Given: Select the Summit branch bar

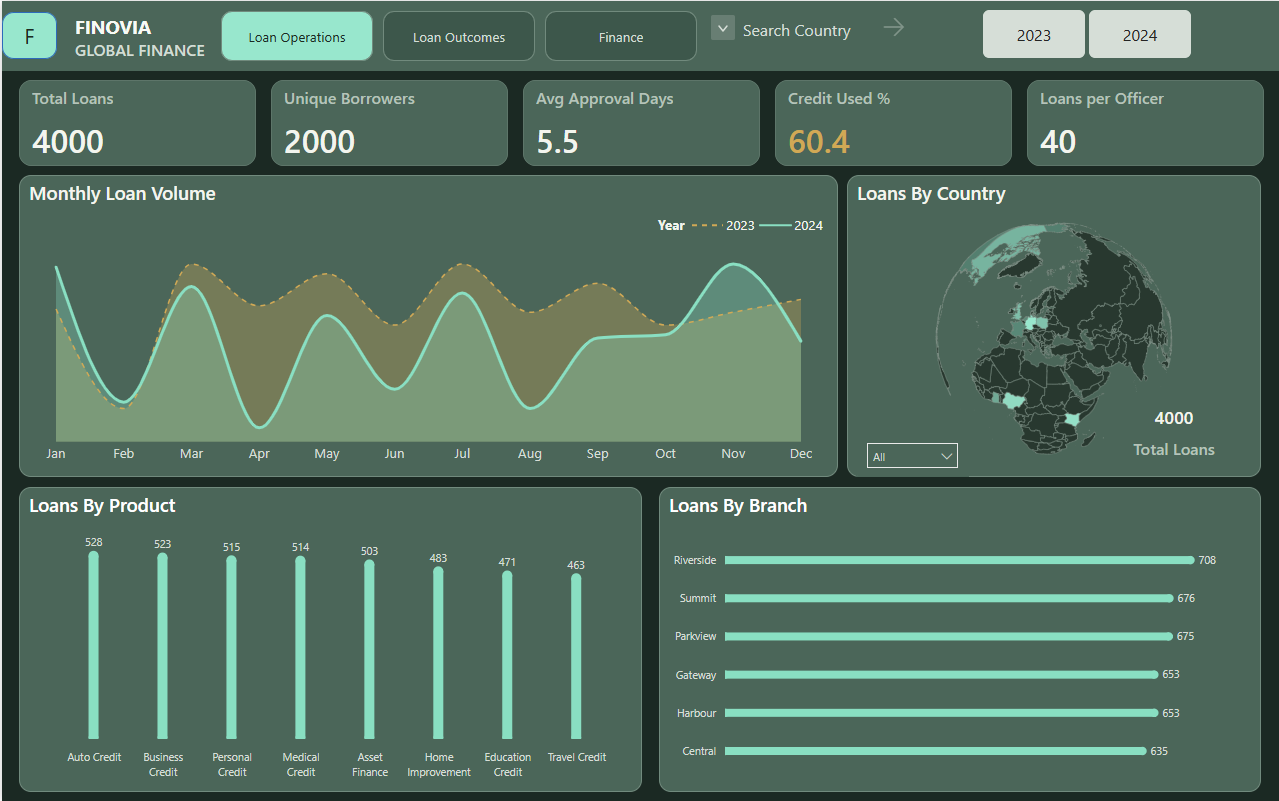Looking at the screenshot, I should pos(949,598).
